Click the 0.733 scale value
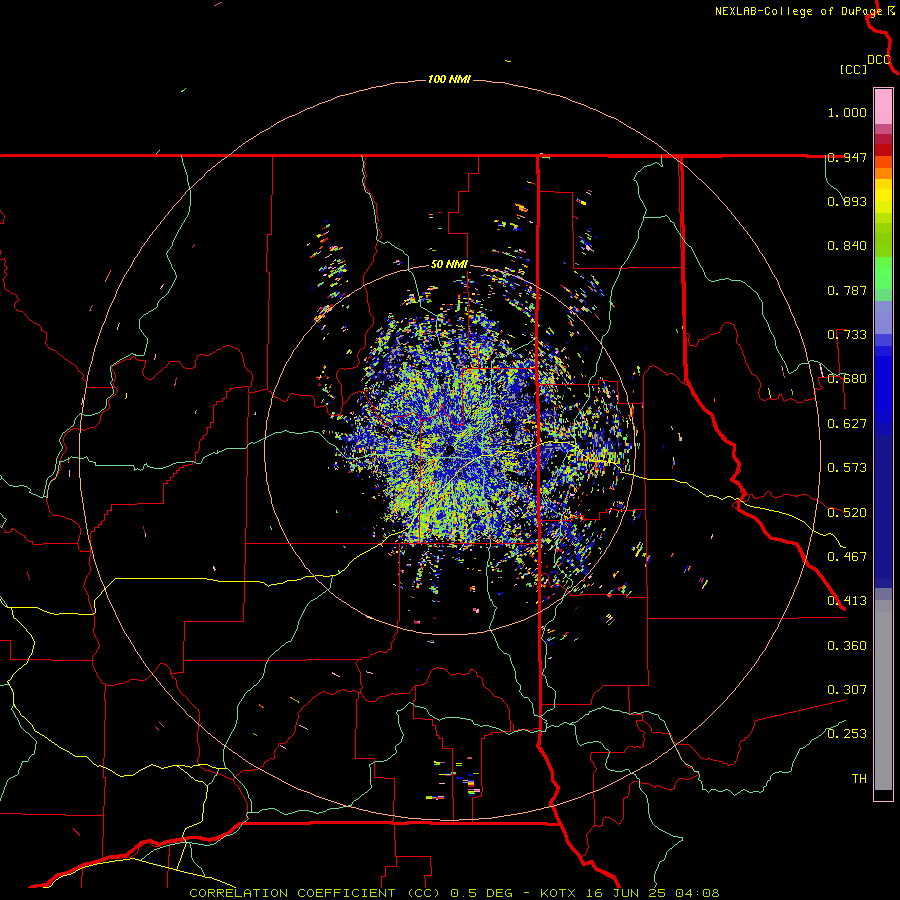The image size is (900, 900). click(x=847, y=335)
